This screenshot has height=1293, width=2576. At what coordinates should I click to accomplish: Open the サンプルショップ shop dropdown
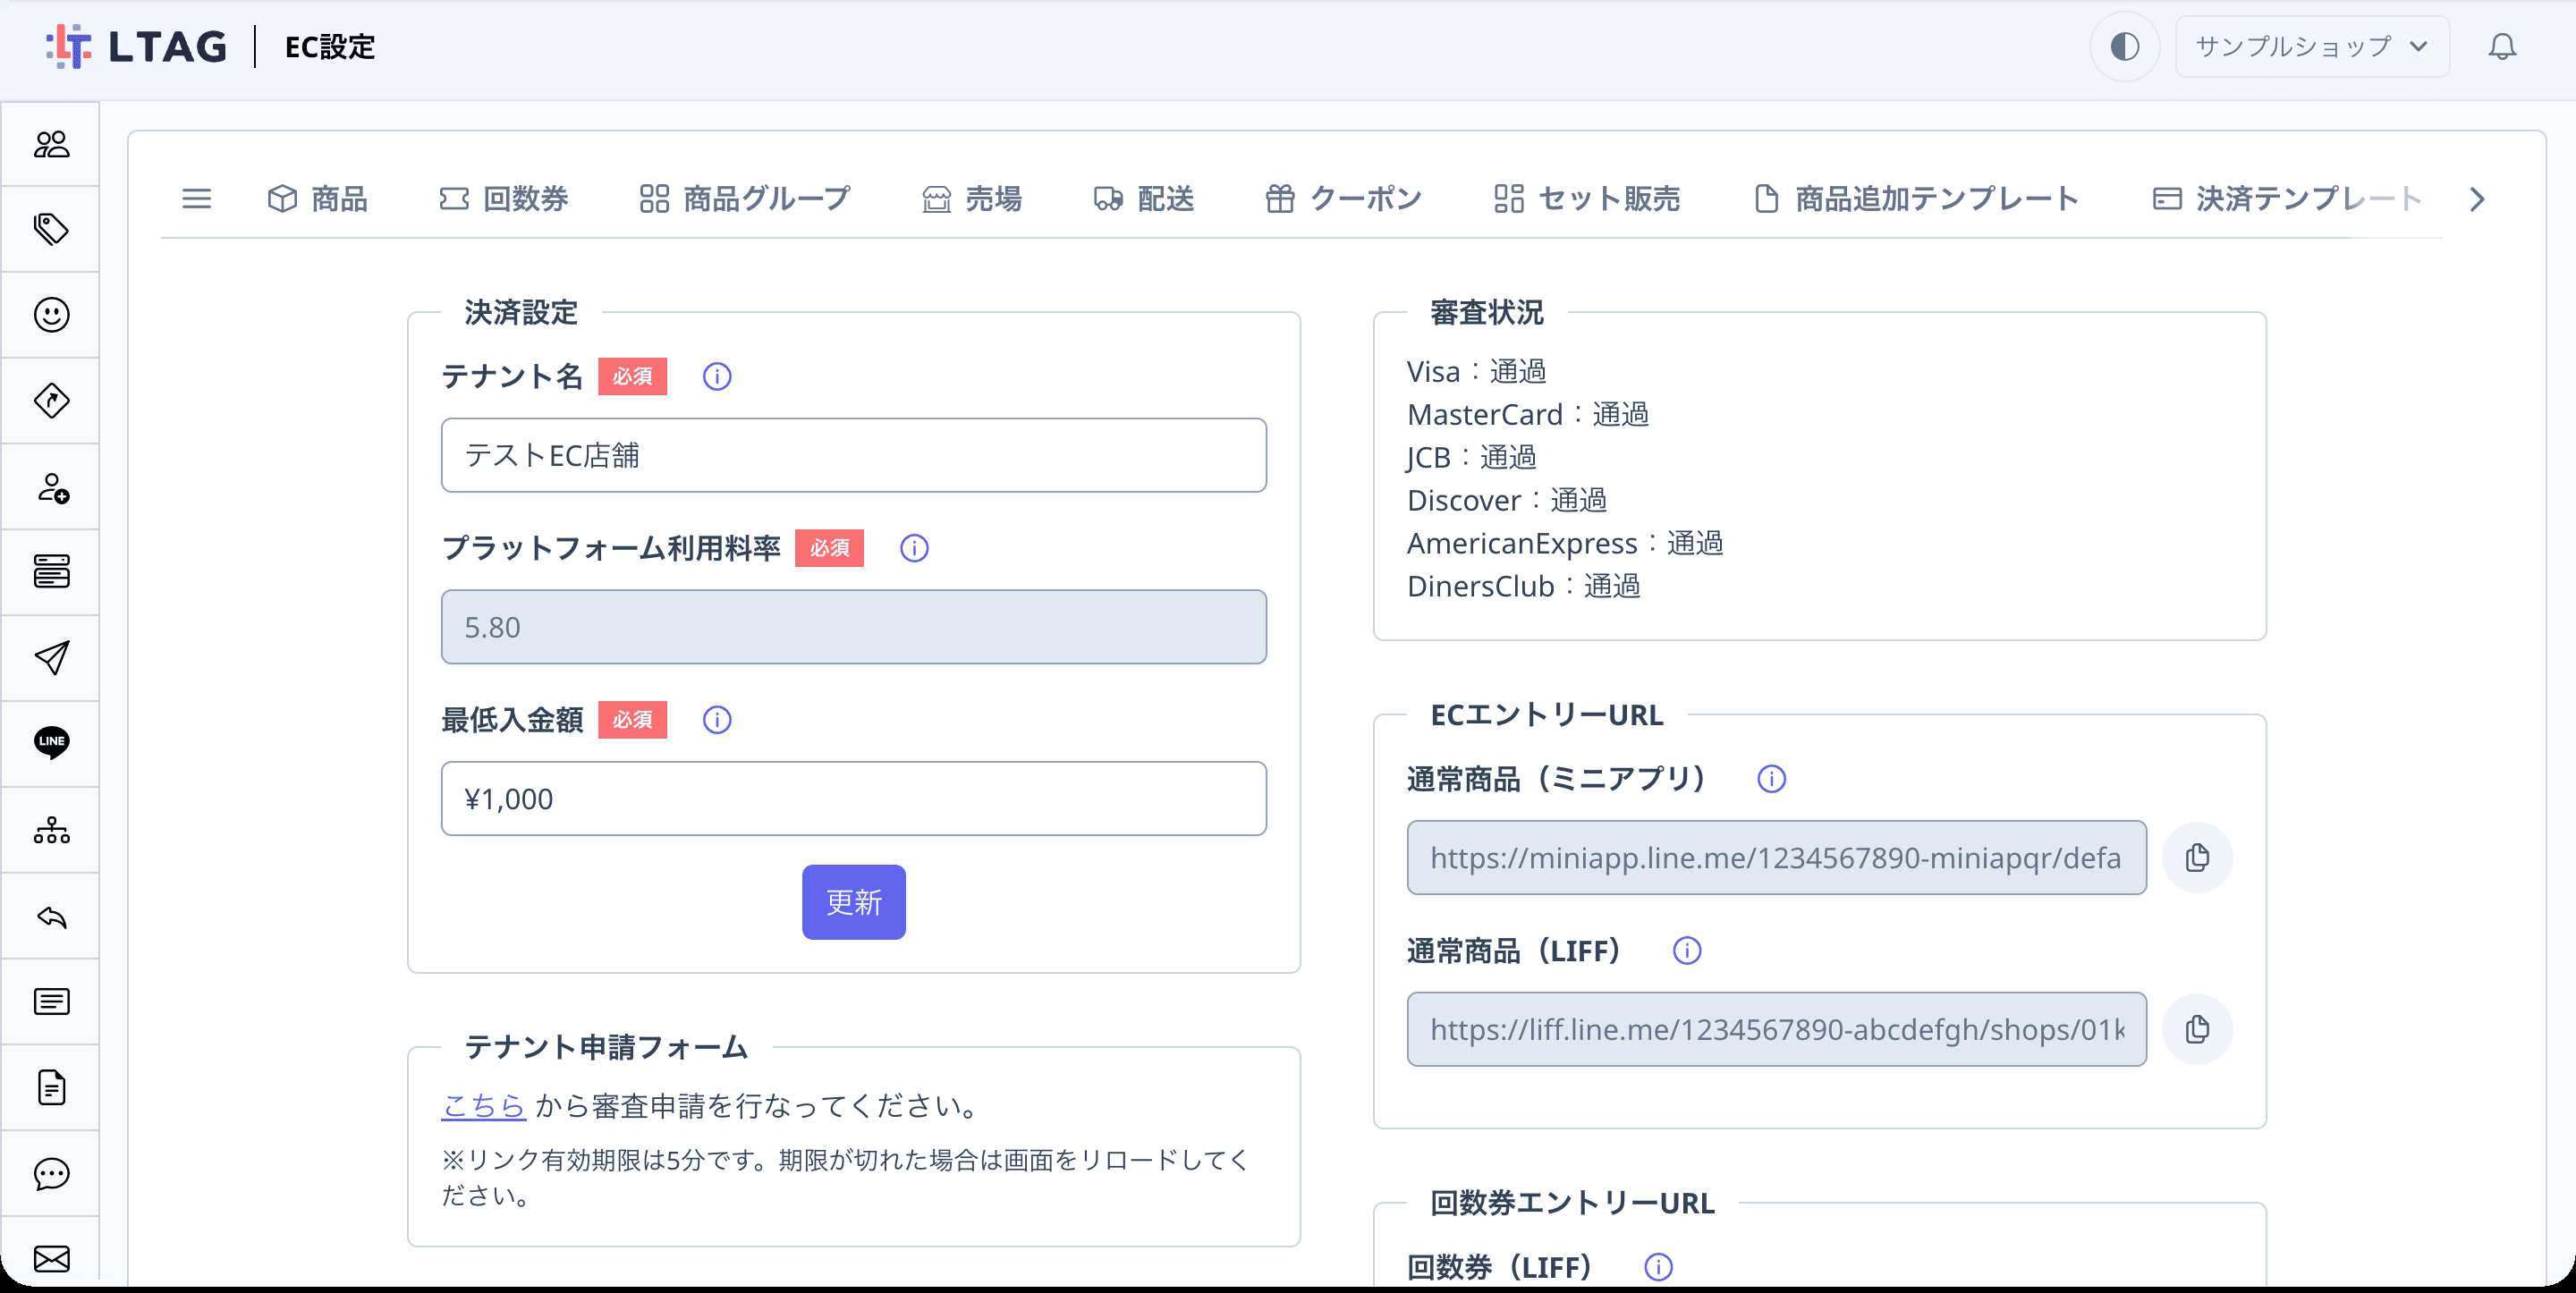coord(2312,47)
